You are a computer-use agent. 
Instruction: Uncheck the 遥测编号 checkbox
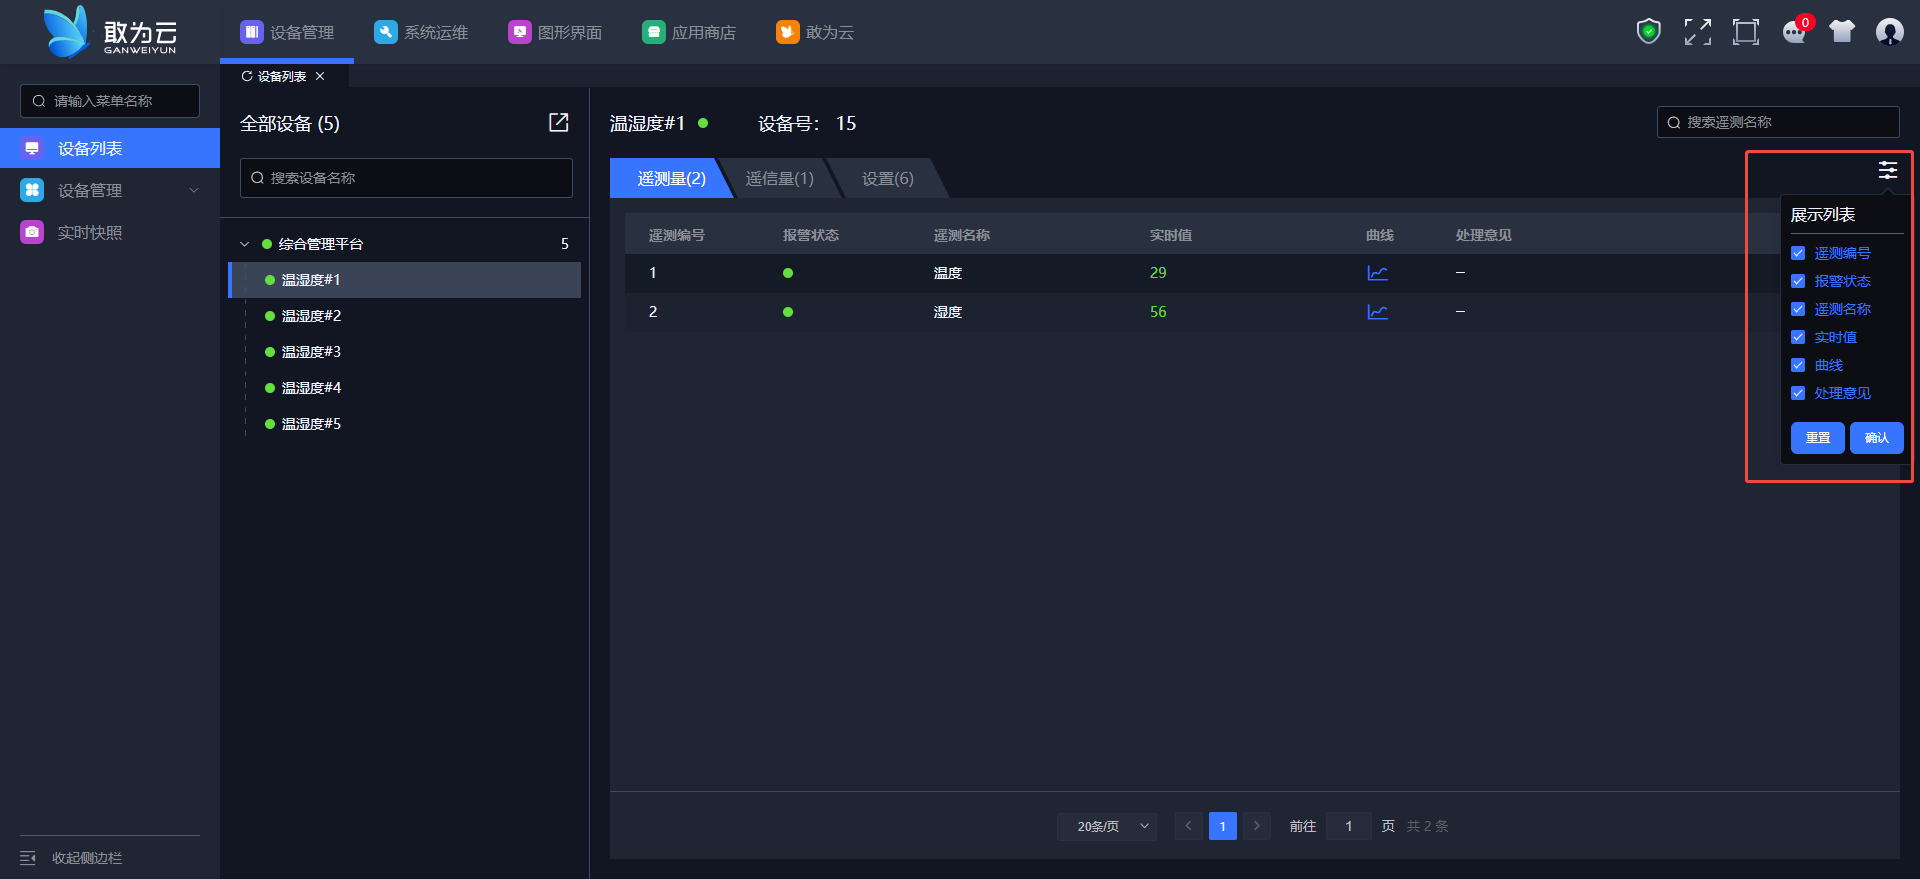coord(1798,254)
